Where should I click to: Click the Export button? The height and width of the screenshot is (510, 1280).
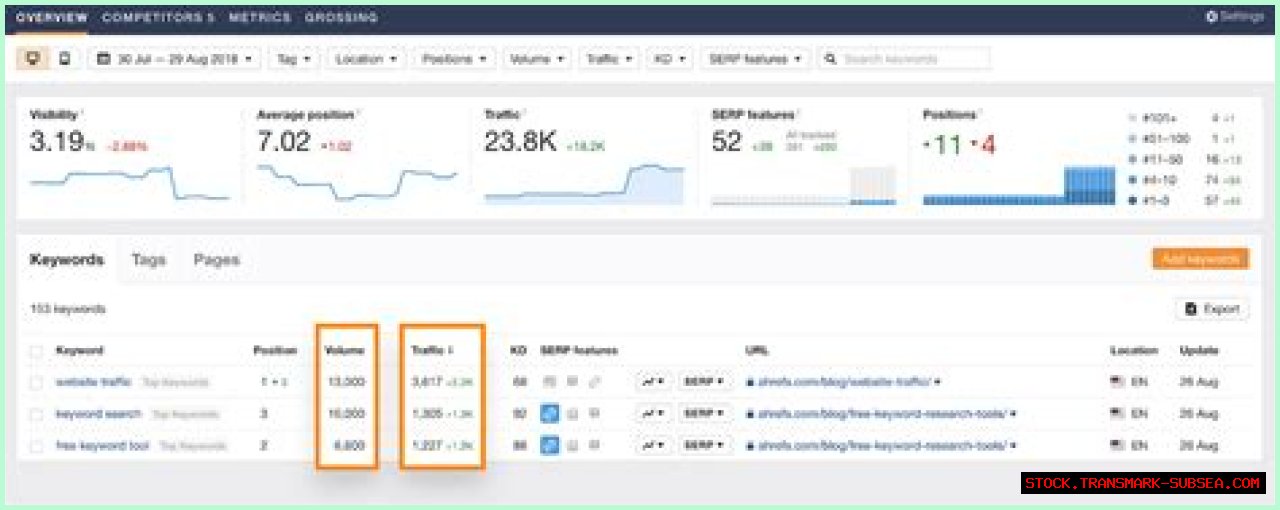coord(1212,309)
